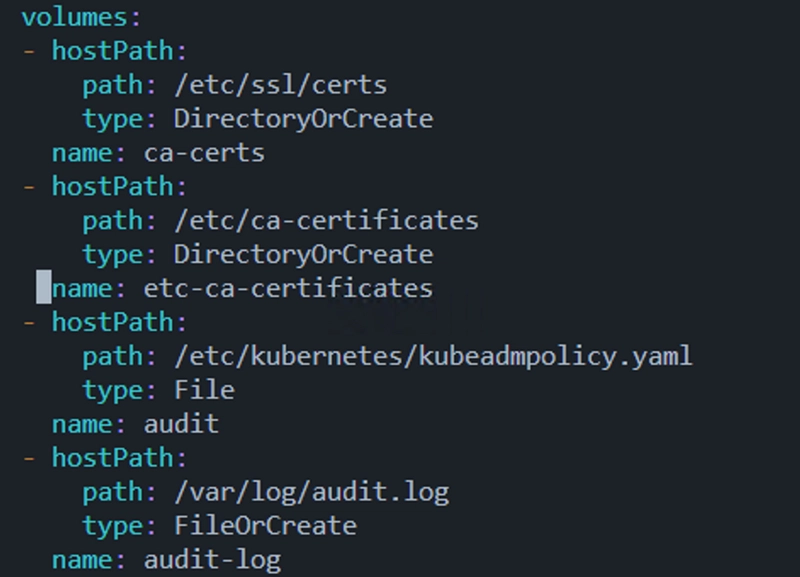Viewport: 800px width, 577px height.
Task: Click the "type" key before FileOrCreate
Action: [112, 526]
